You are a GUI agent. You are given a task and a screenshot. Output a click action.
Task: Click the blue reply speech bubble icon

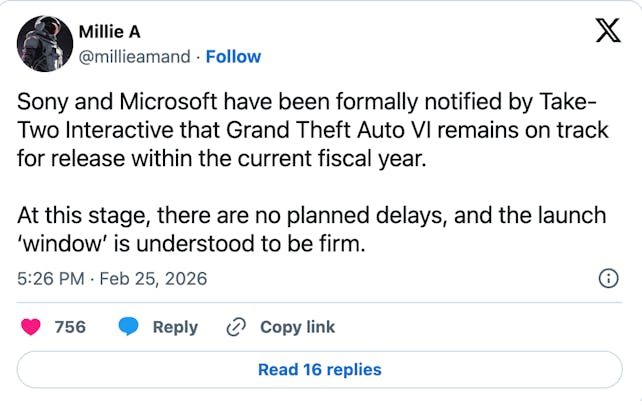tap(129, 327)
